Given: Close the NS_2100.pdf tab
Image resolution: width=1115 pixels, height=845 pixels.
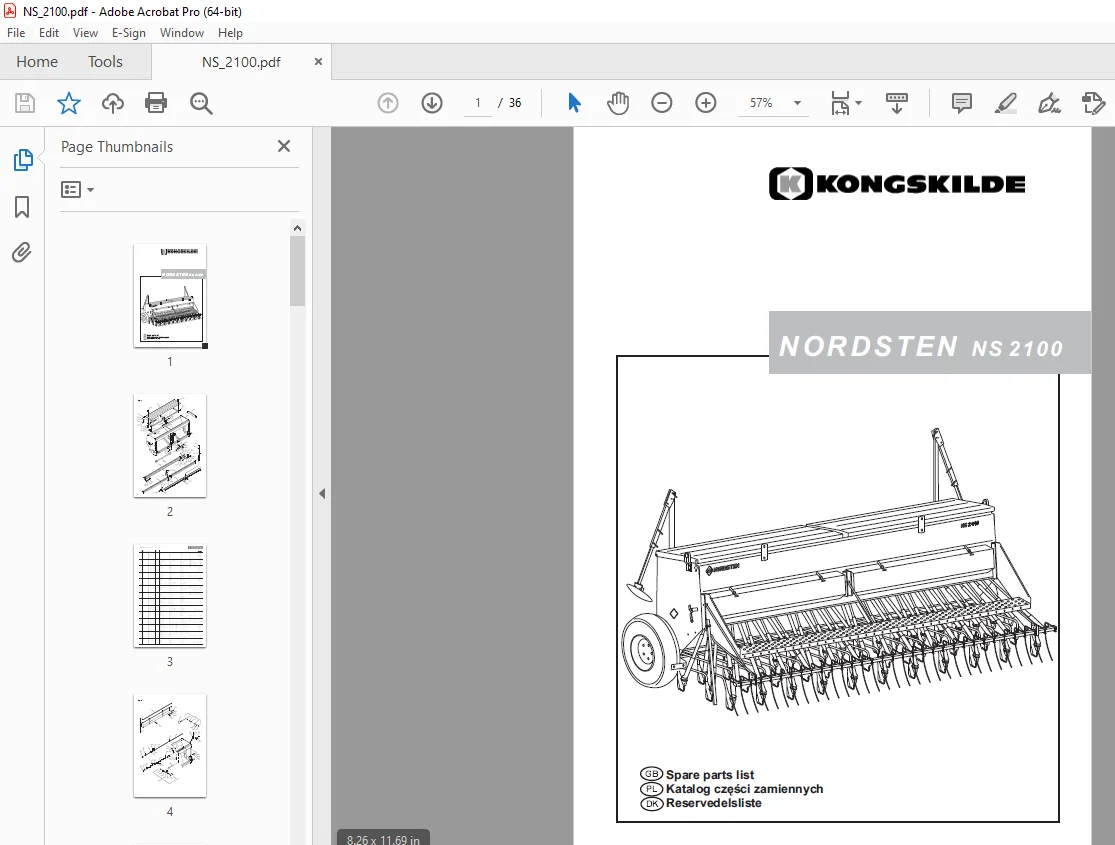Looking at the screenshot, I should click(319, 62).
